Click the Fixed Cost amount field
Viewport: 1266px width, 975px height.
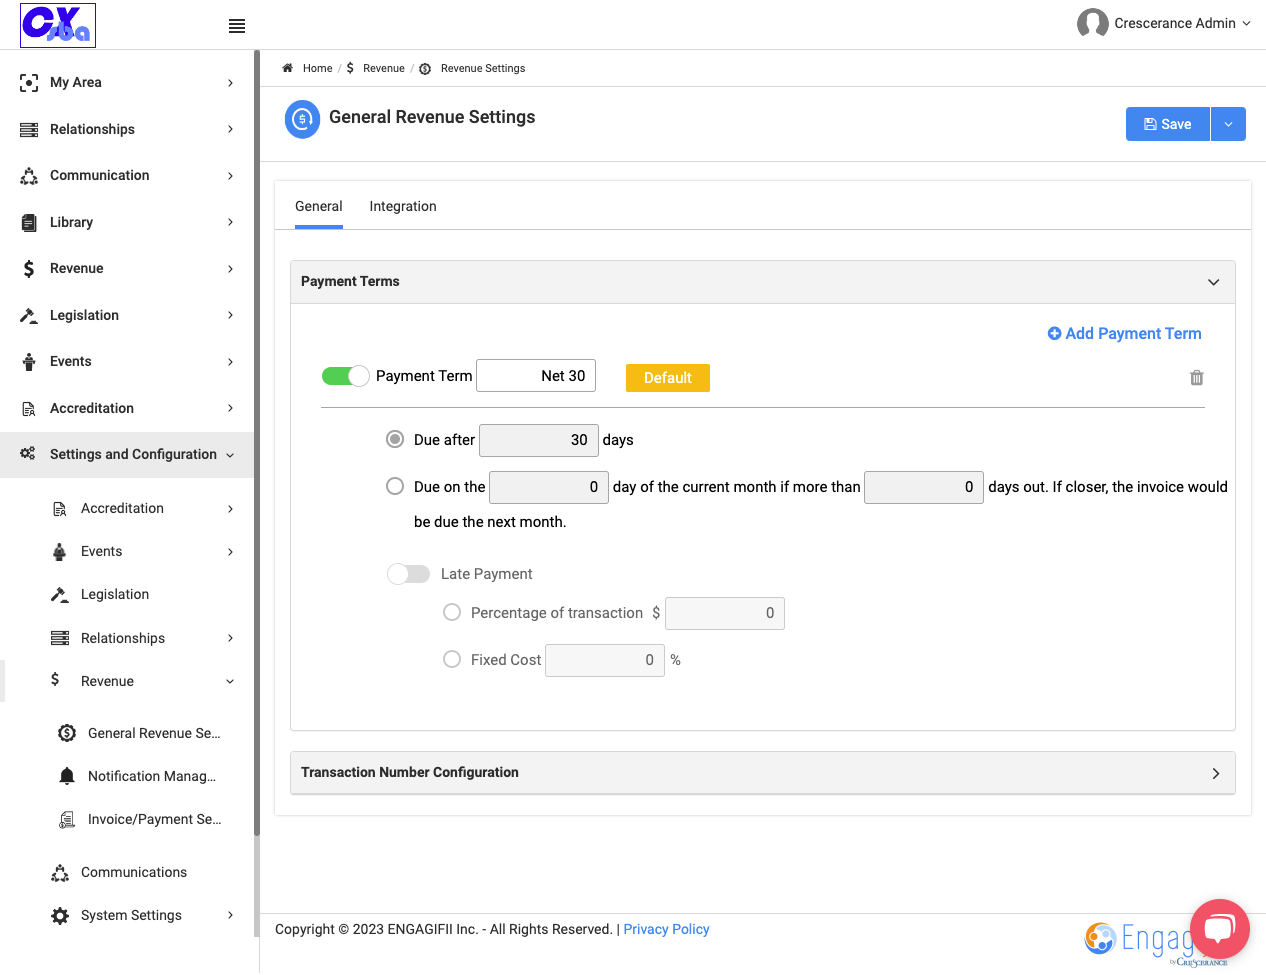605,660
